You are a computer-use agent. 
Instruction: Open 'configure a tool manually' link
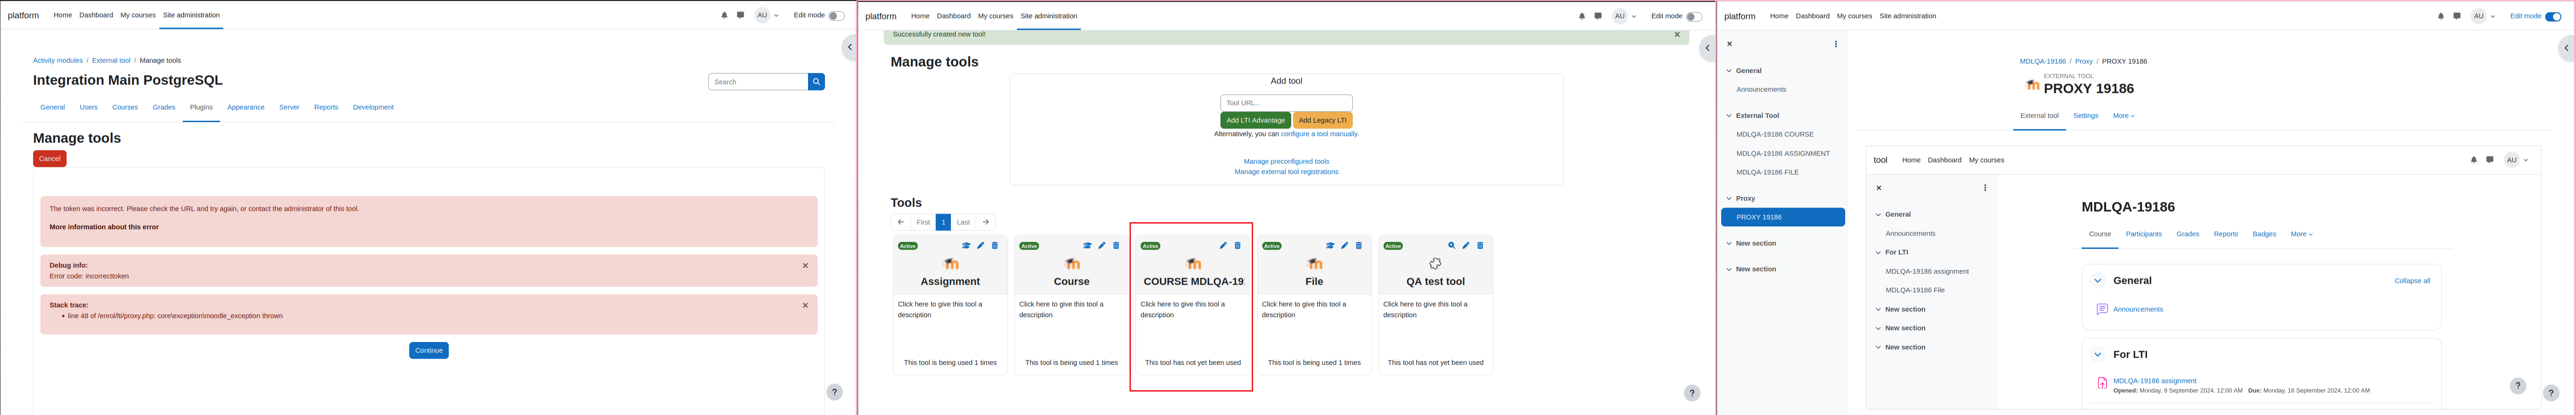pyautogui.click(x=1319, y=134)
